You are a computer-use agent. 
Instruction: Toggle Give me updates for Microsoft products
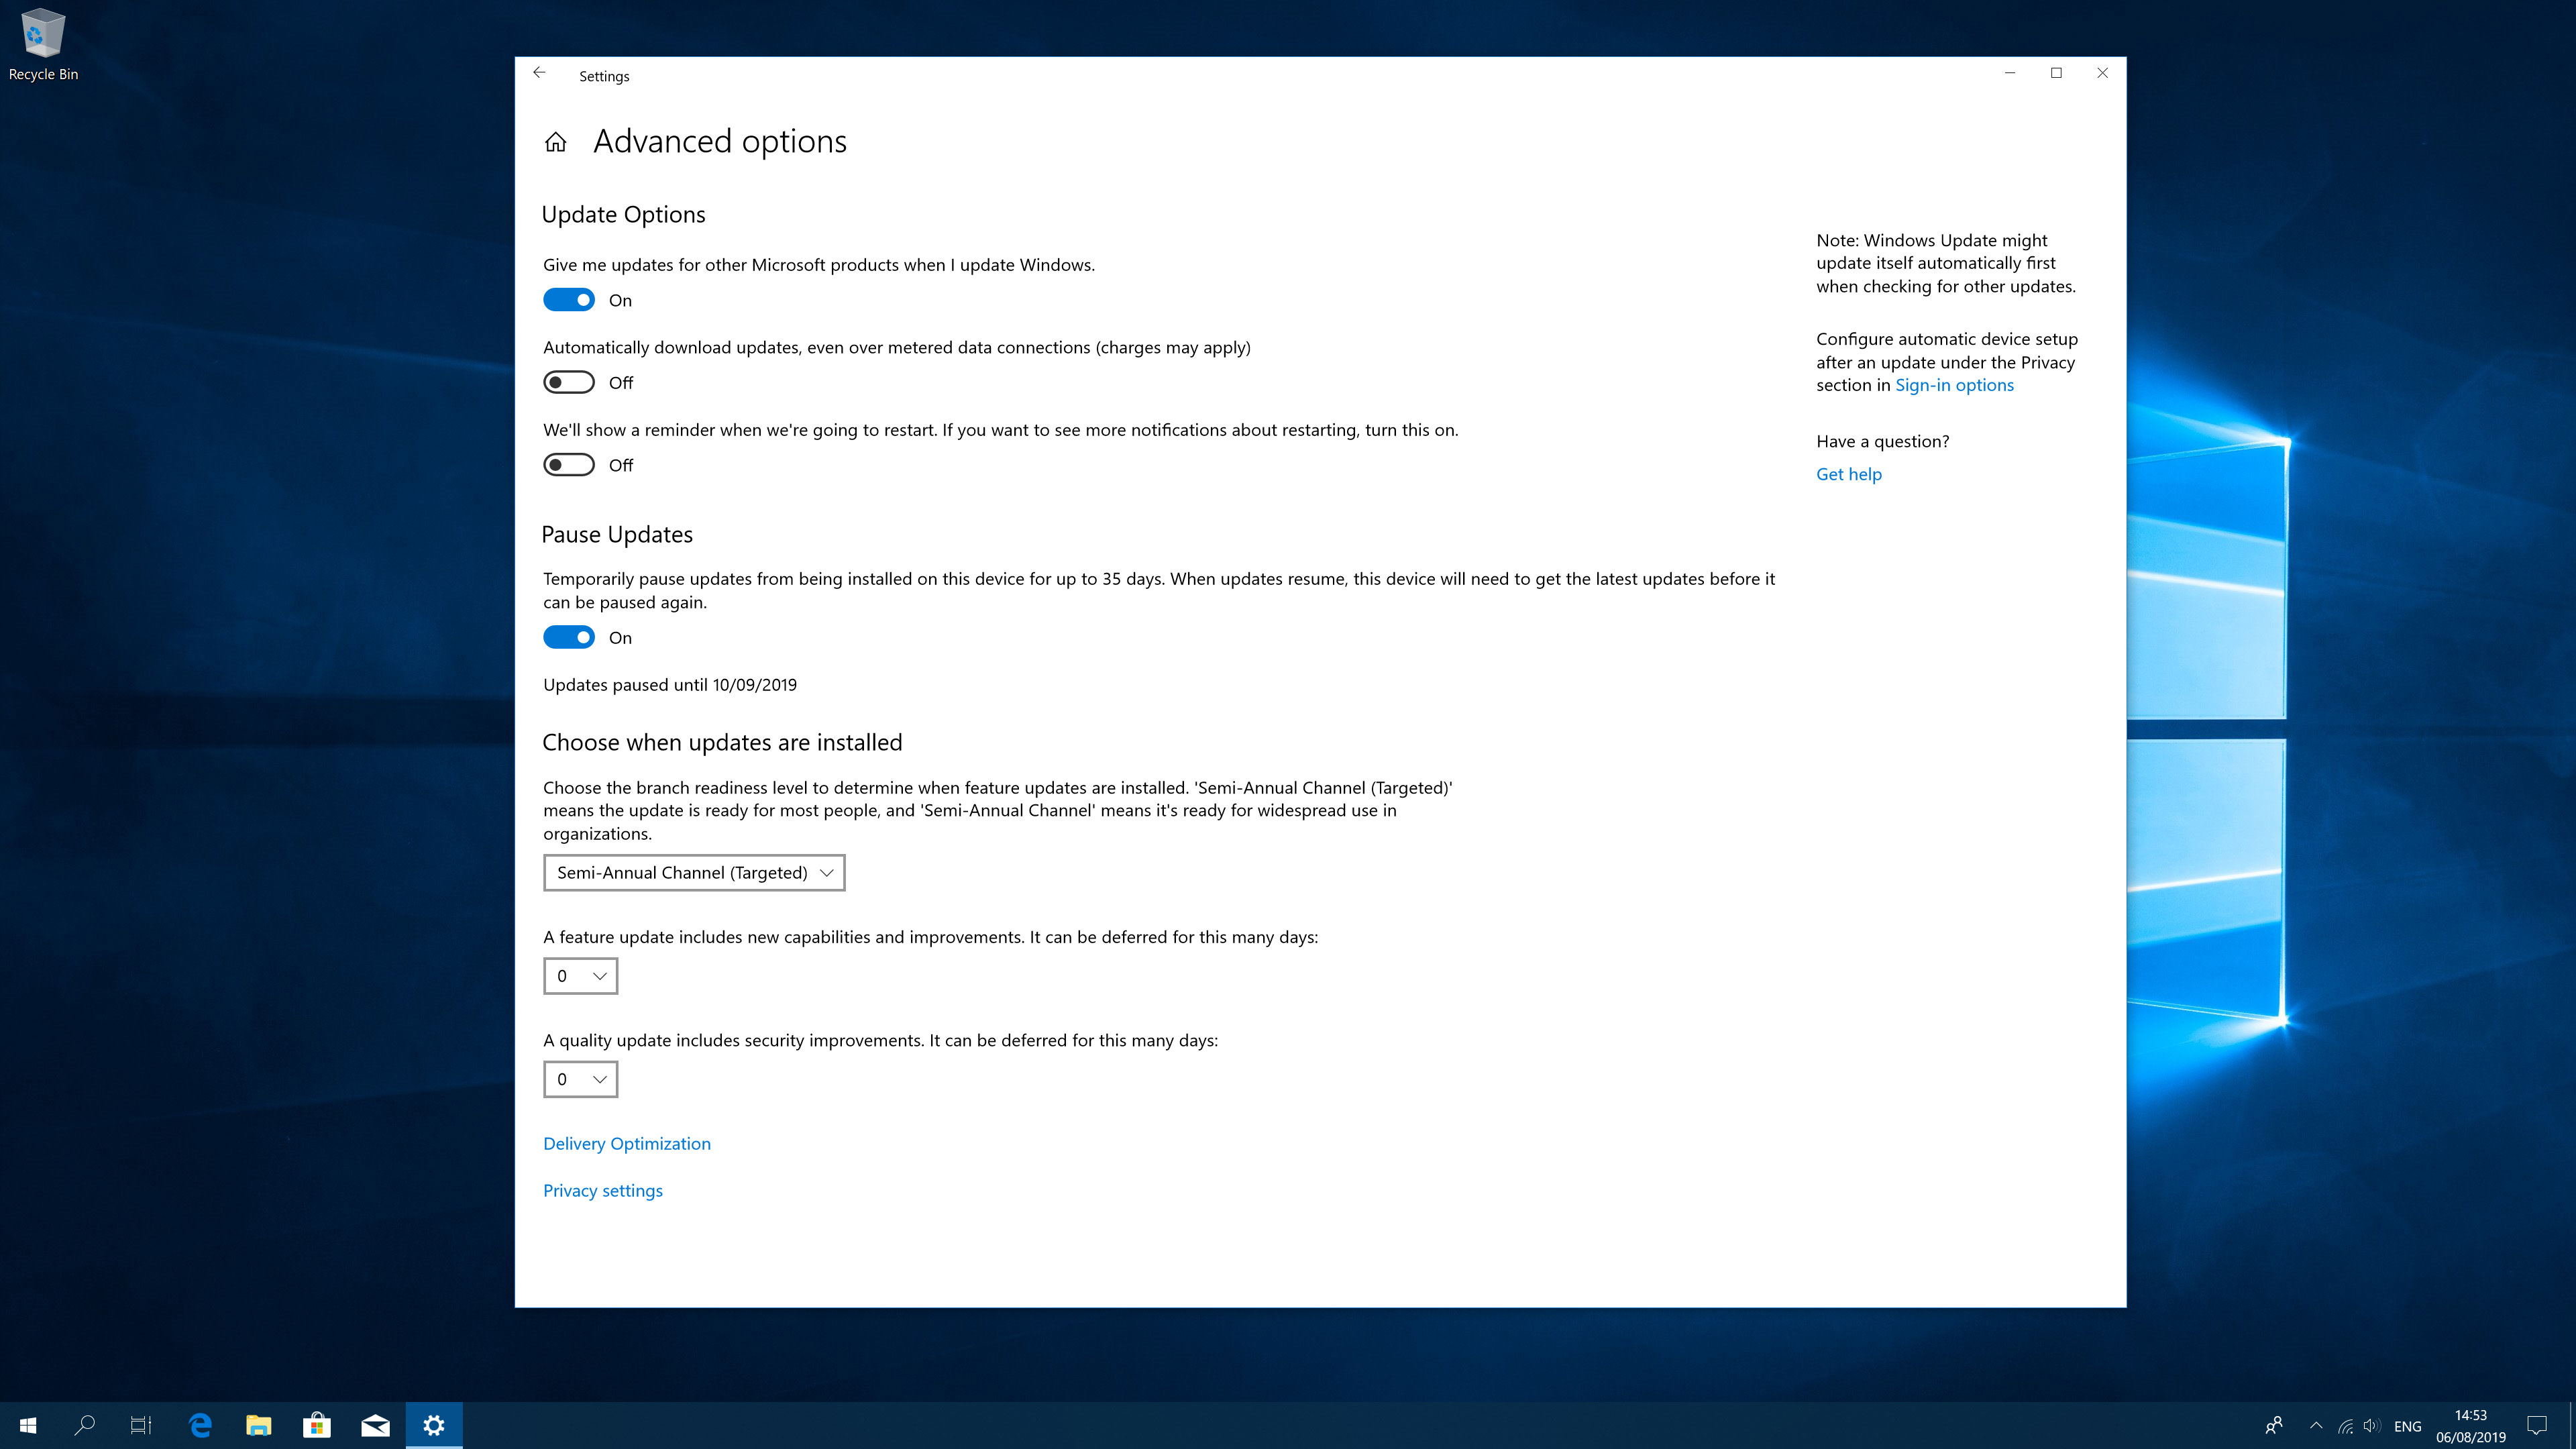point(568,299)
